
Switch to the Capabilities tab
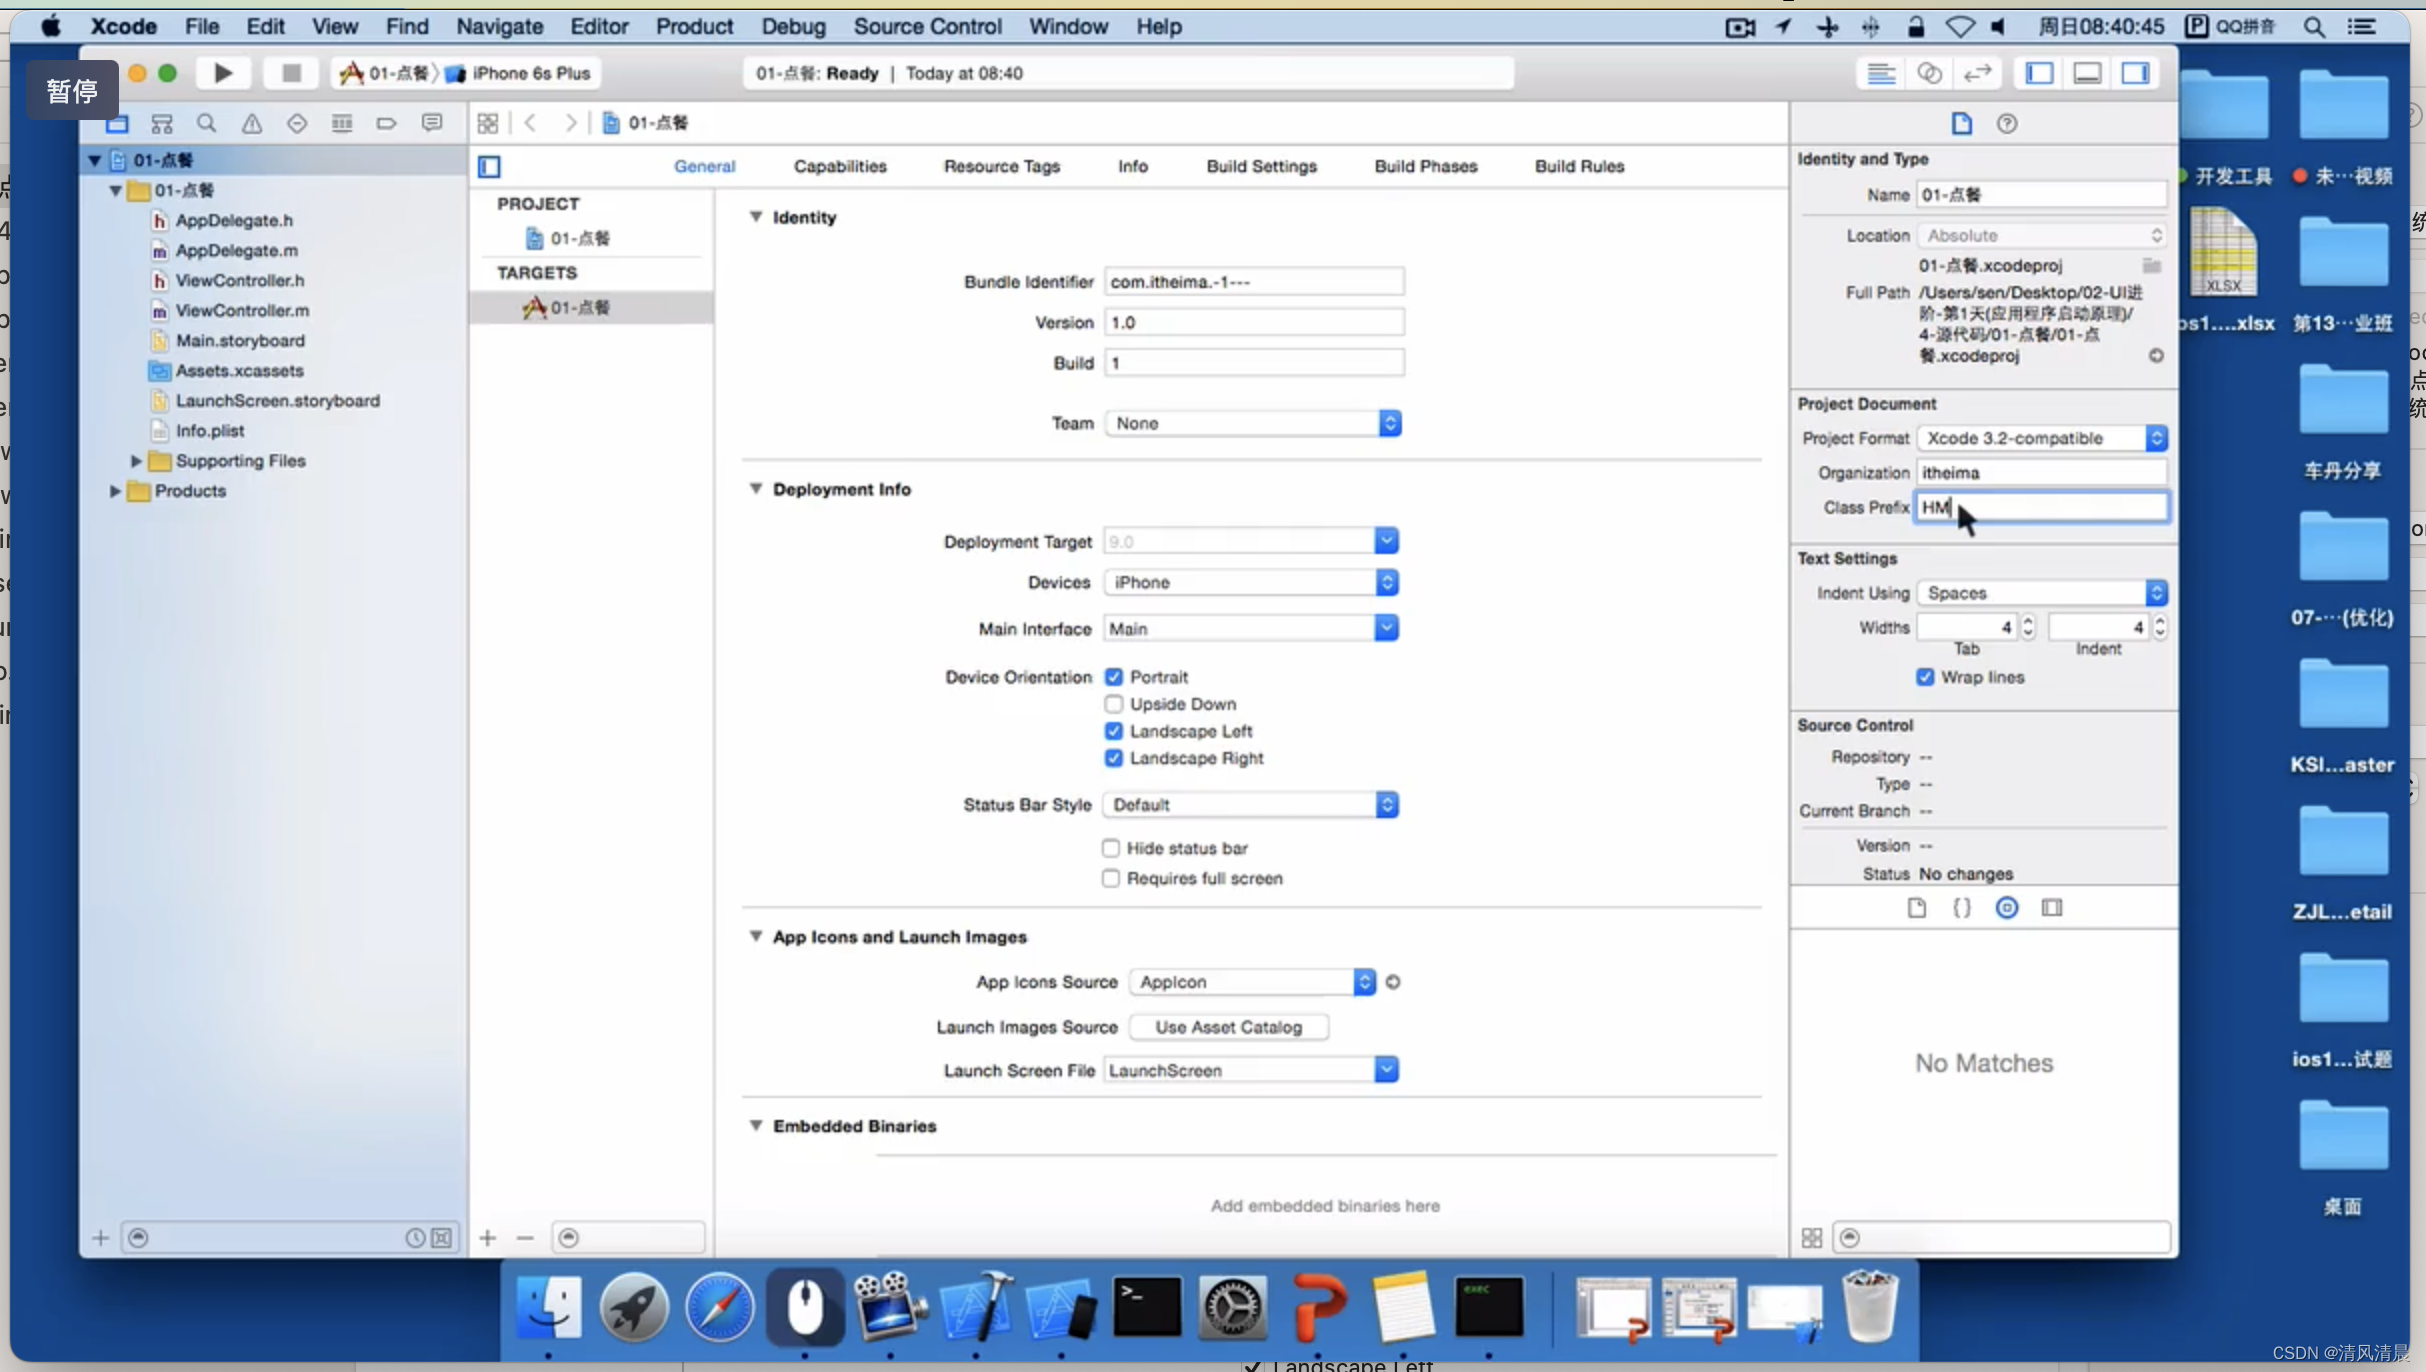(x=840, y=166)
